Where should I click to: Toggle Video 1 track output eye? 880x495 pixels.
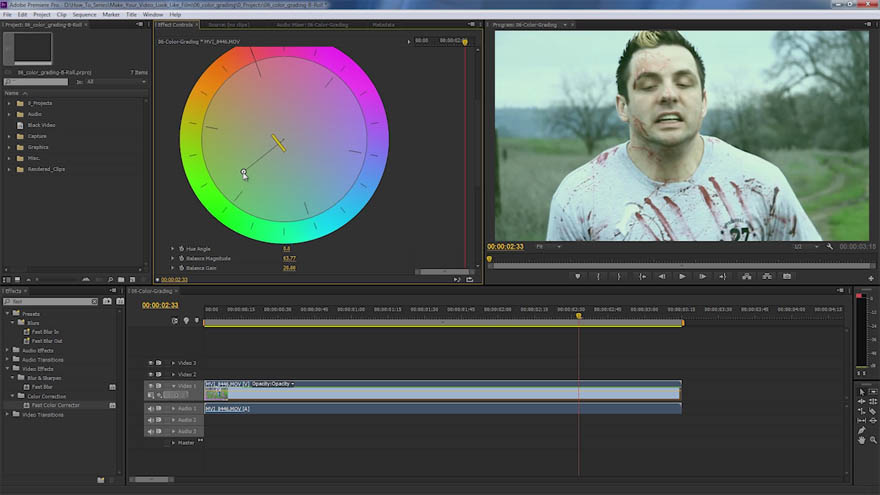pyautogui.click(x=150, y=386)
